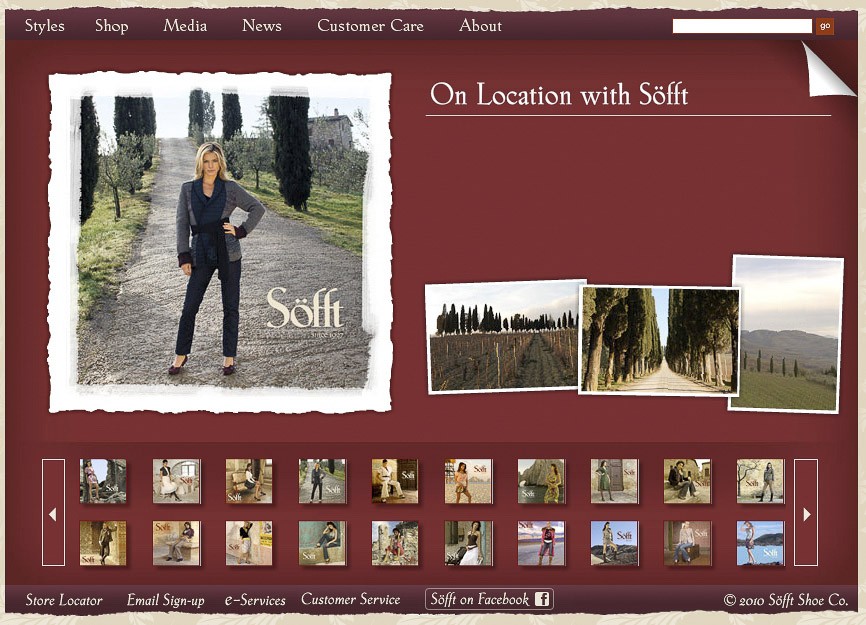Show previous thumbnails with the left arrow
Image resolution: width=866 pixels, height=625 pixels.
(x=53, y=512)
